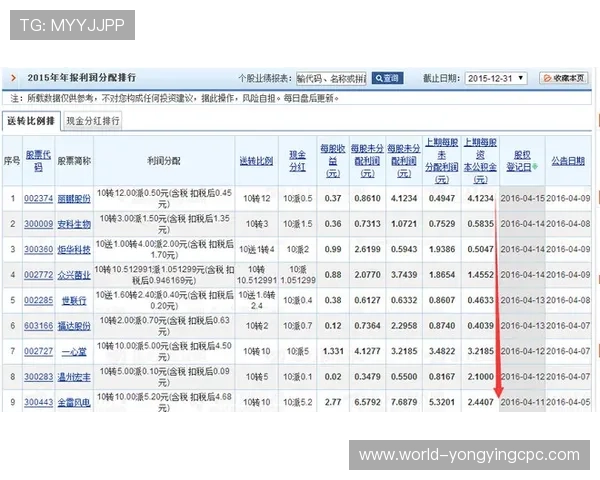Screen dimensions: 600x480
Task: Open stock code link 603166
Action: [x=38, y=326]
